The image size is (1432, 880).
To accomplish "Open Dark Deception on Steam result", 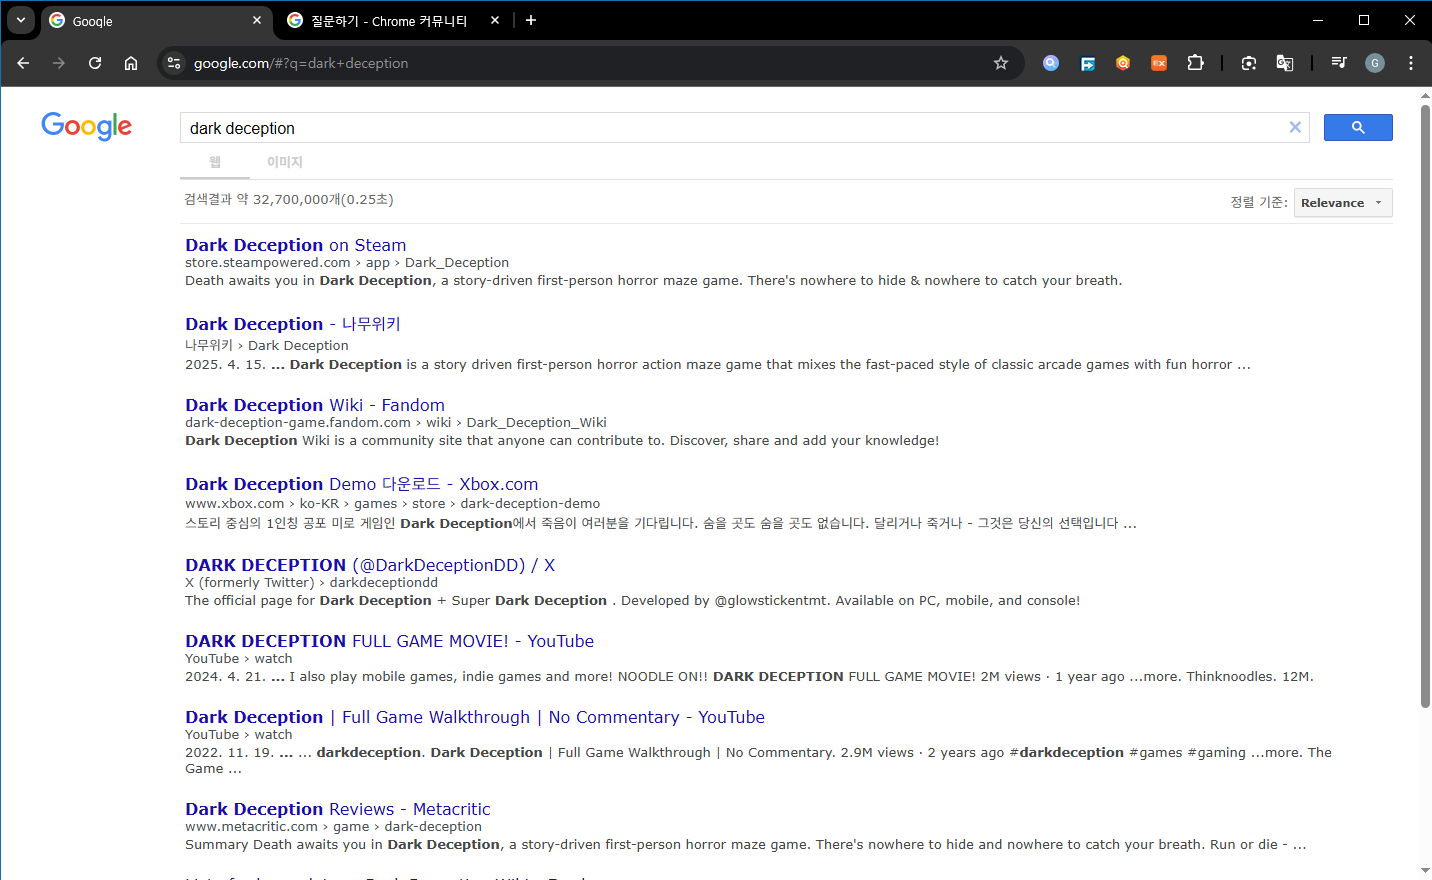I will click(x=296, y=245).
